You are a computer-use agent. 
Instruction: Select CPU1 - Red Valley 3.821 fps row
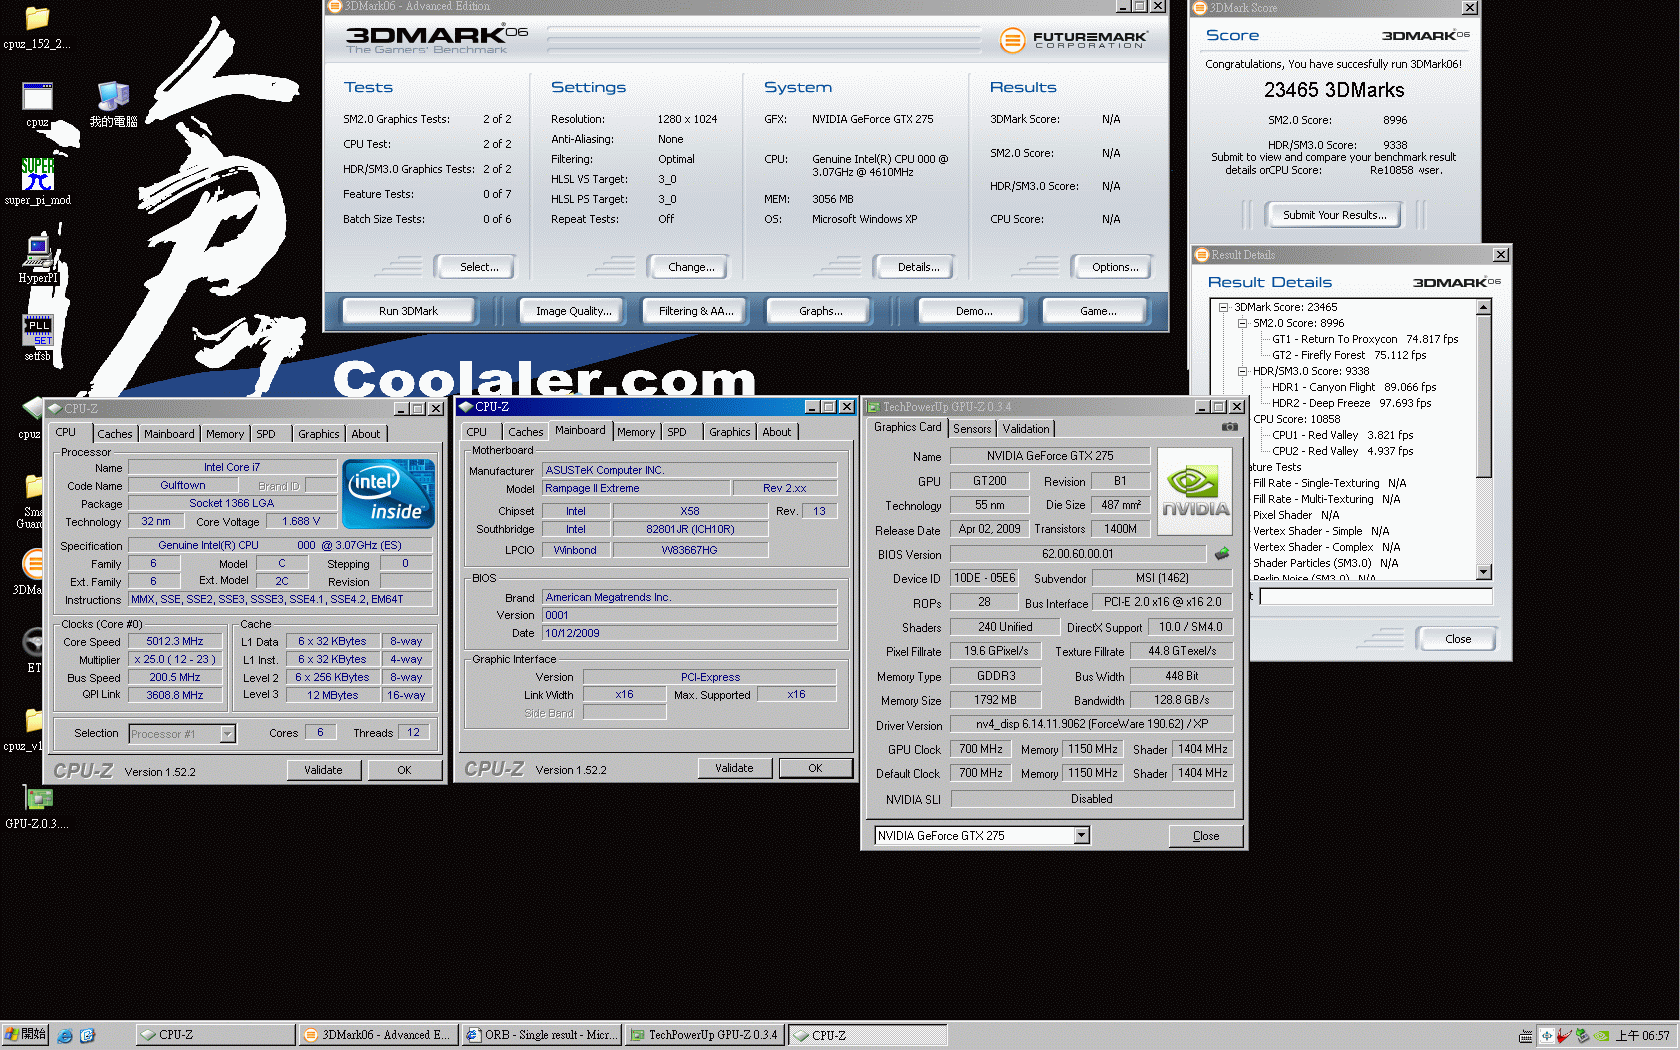[1342, 436]
